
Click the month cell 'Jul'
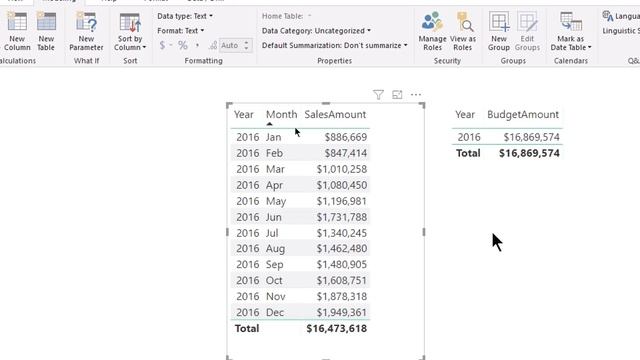[272, 233]
